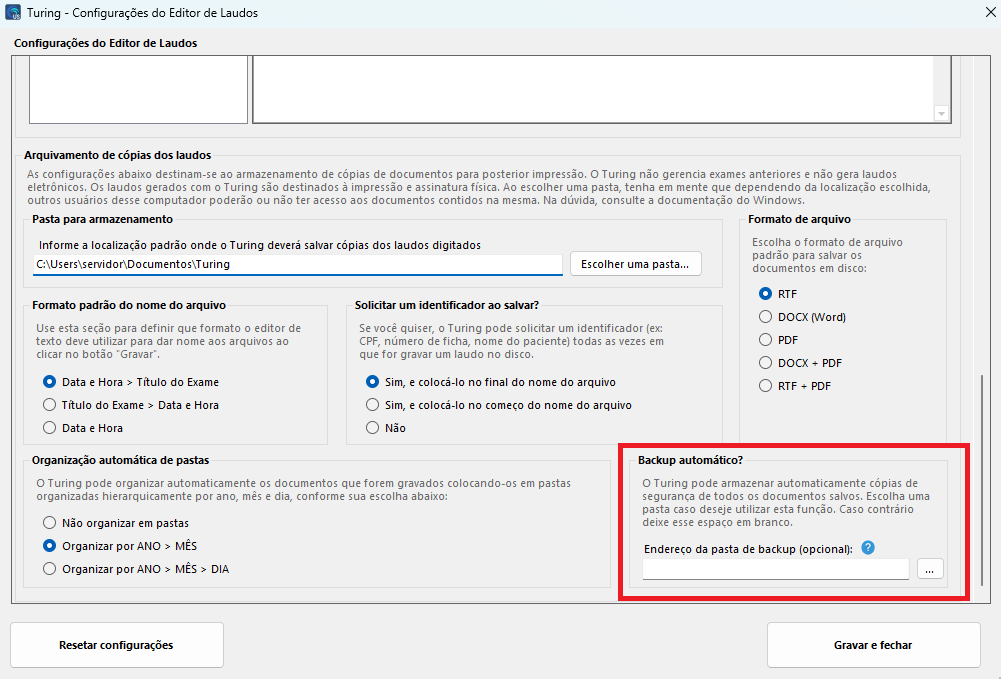Choose DOCX (Word) file format
This screenshot has height=679, width=1001.
coord(767,317)
